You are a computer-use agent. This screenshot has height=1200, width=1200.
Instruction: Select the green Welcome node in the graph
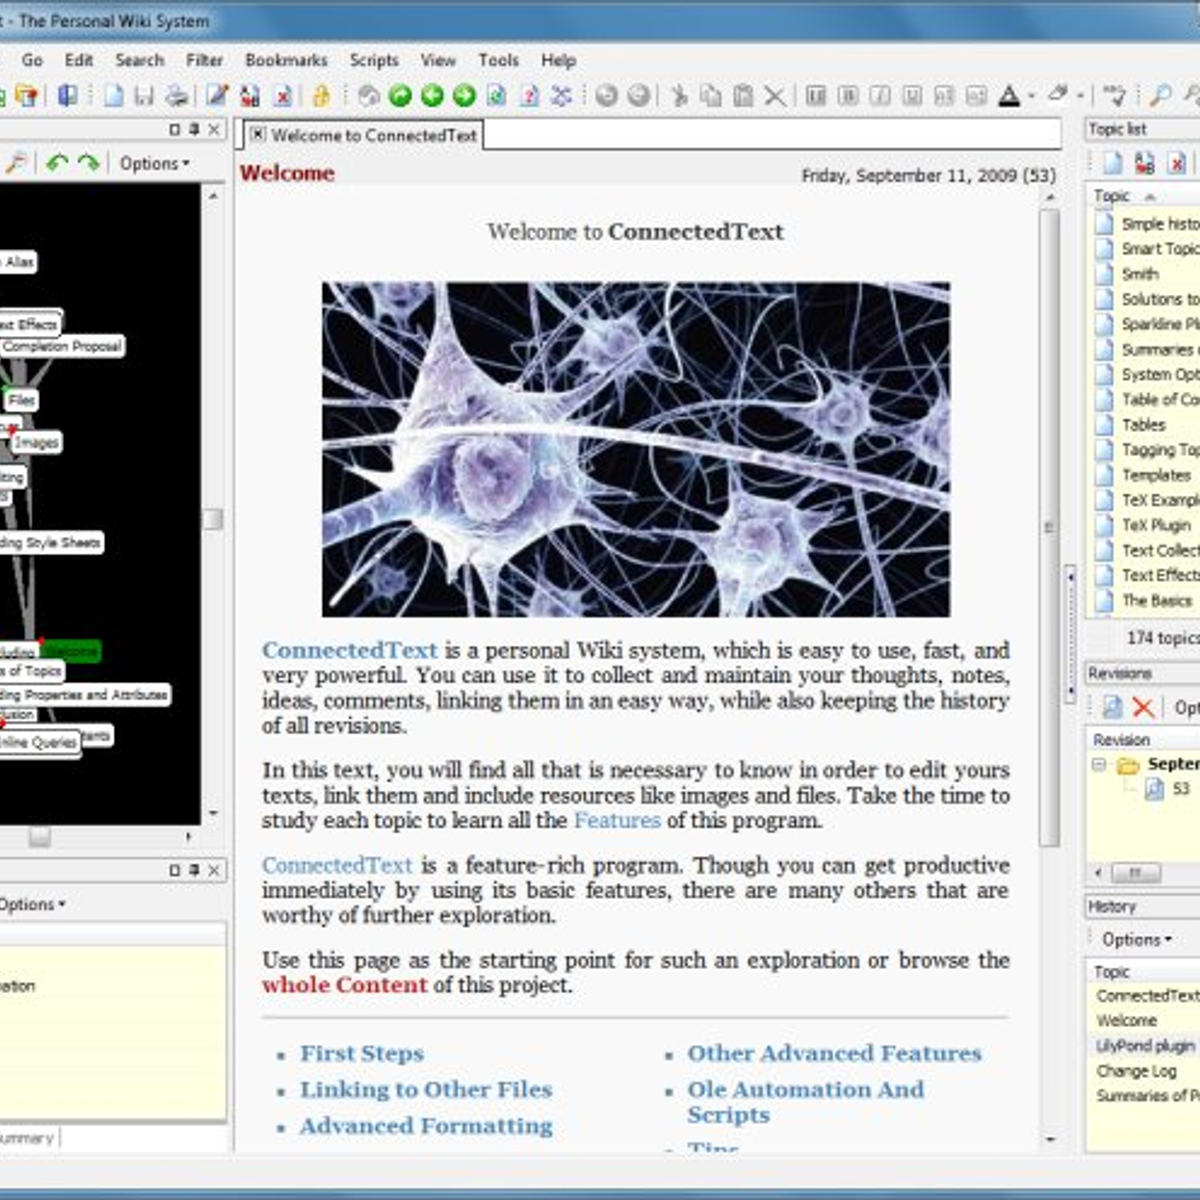tap(72, 651)
